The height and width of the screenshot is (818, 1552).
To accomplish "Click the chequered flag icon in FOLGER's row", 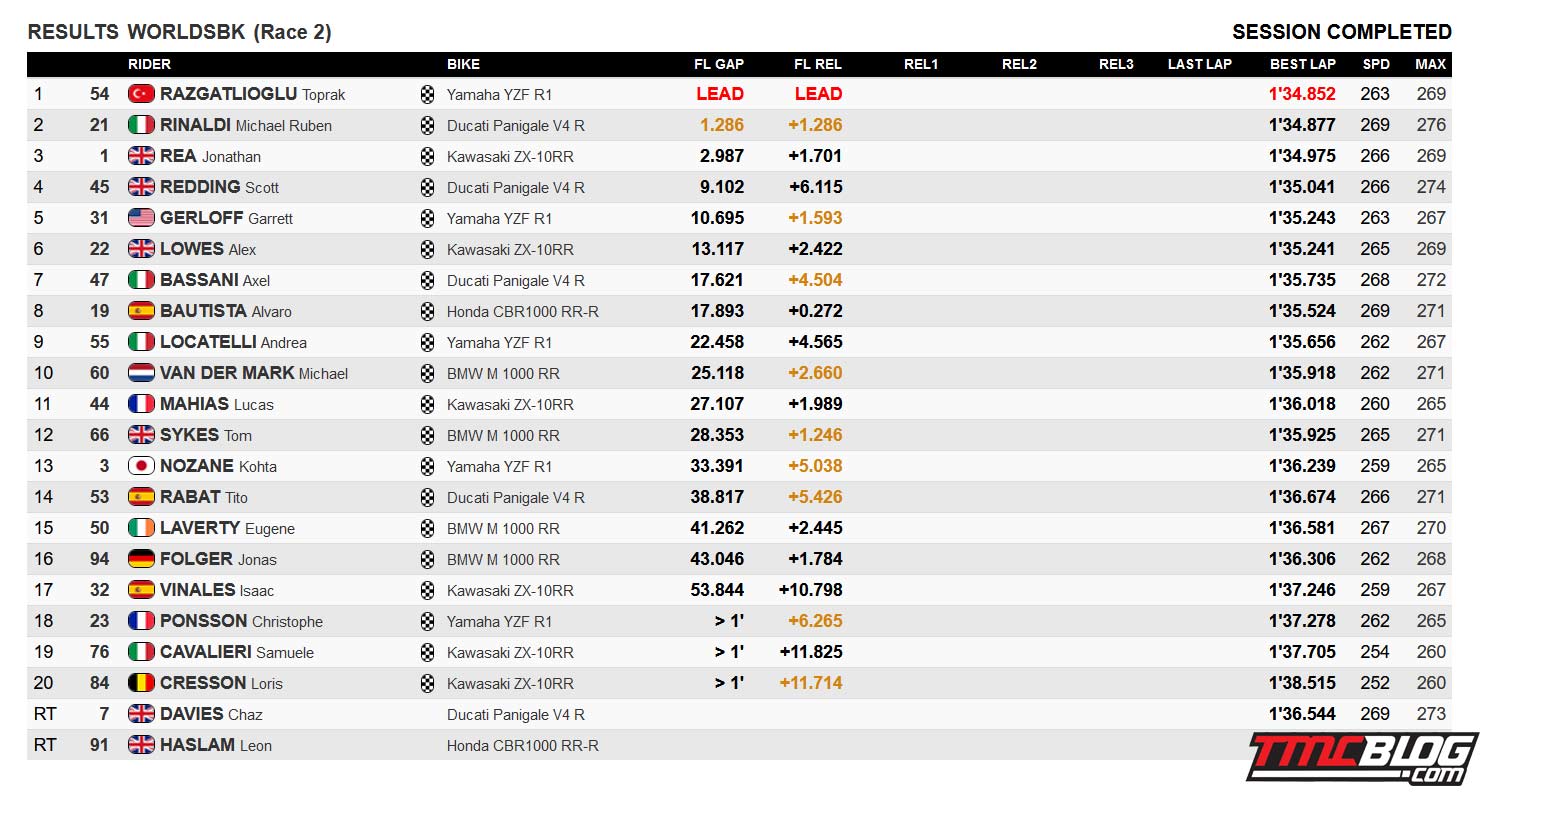I will tap(428, 559).
